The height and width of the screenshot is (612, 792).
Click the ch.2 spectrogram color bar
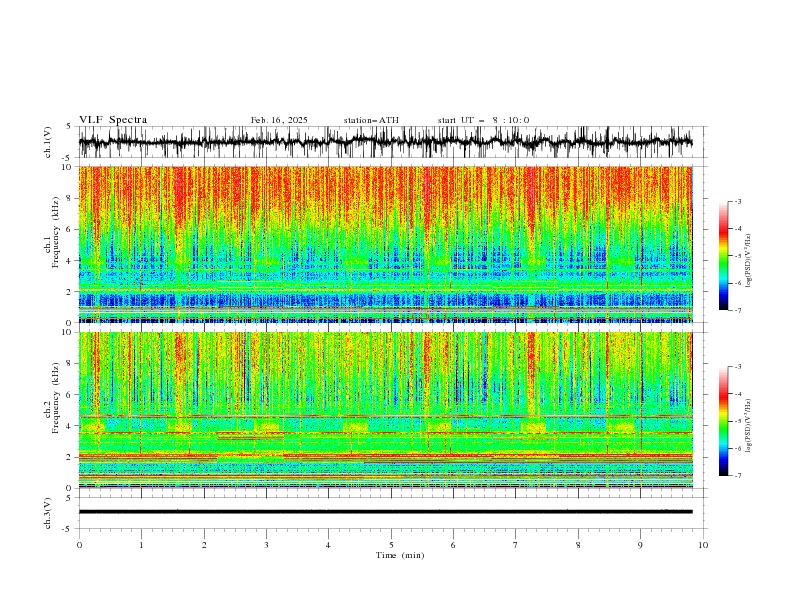pyautogui.click(x=723, y=421)
